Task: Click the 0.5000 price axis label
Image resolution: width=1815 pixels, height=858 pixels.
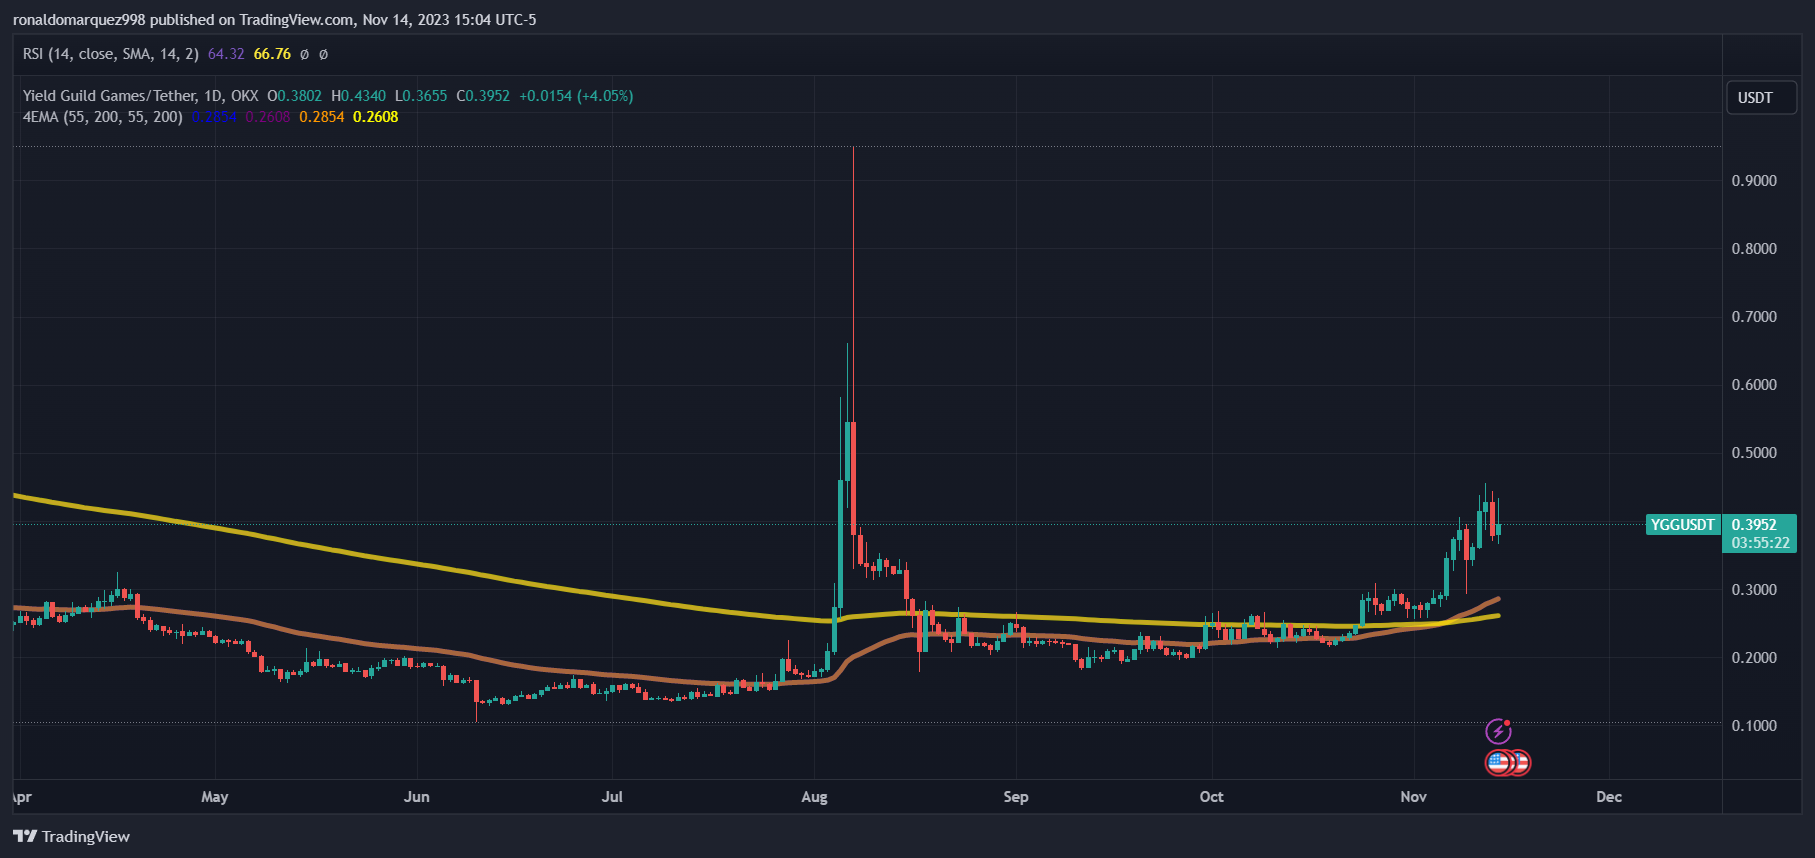Action: point(1754,453)
